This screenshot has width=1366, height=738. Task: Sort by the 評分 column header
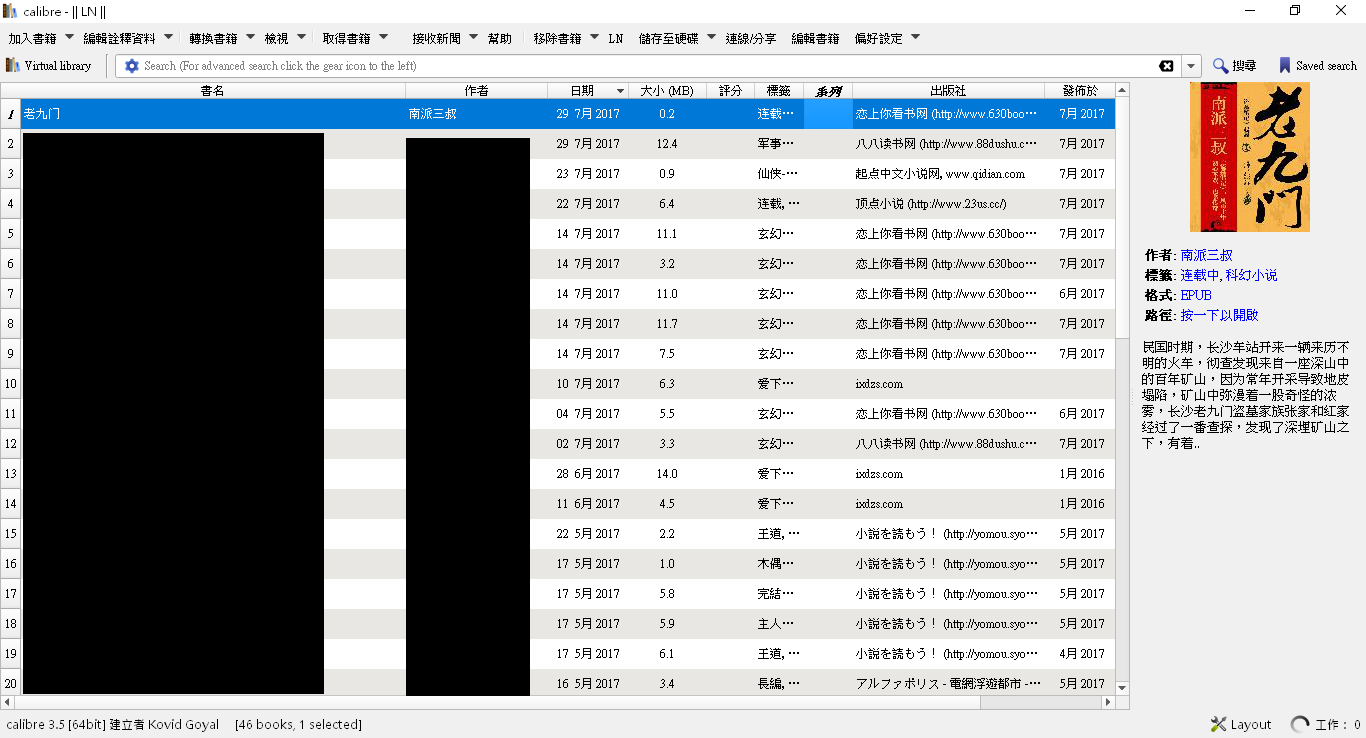(x=730, y=91)
